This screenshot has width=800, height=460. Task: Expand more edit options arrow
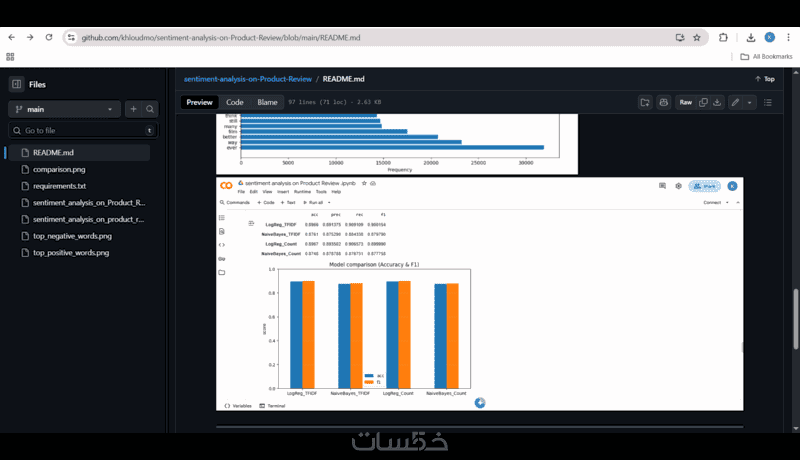749,103
